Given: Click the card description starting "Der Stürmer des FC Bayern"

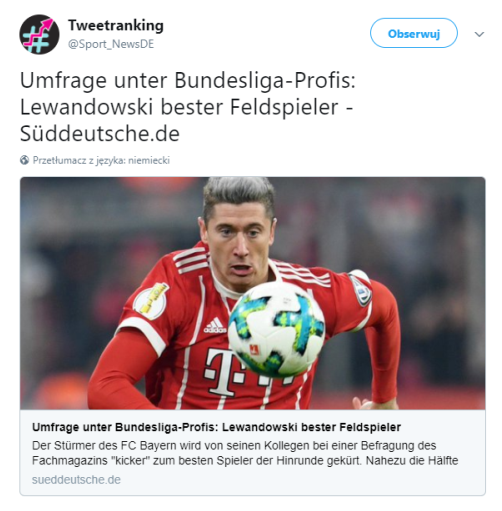Looking at the screenshot, I should 245,453.
